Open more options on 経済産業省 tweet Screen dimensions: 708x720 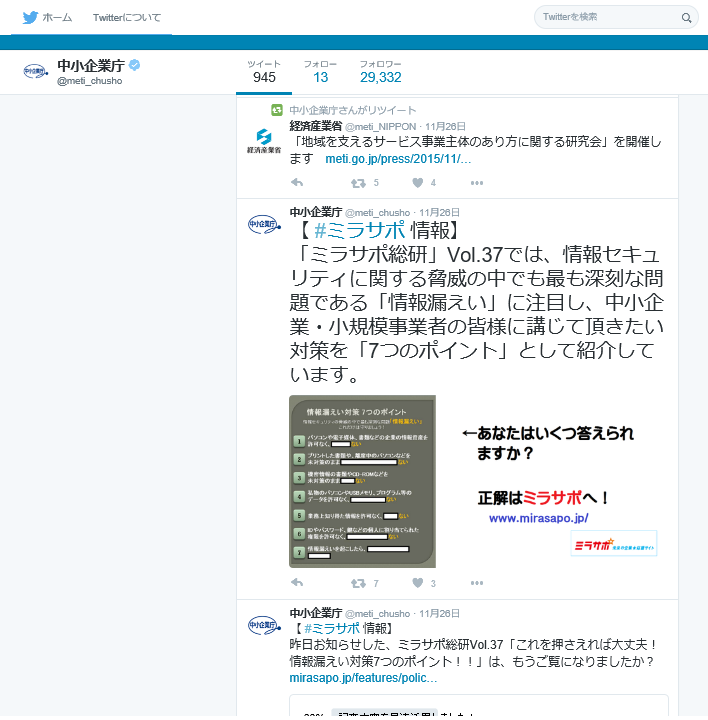click(477, 183)
